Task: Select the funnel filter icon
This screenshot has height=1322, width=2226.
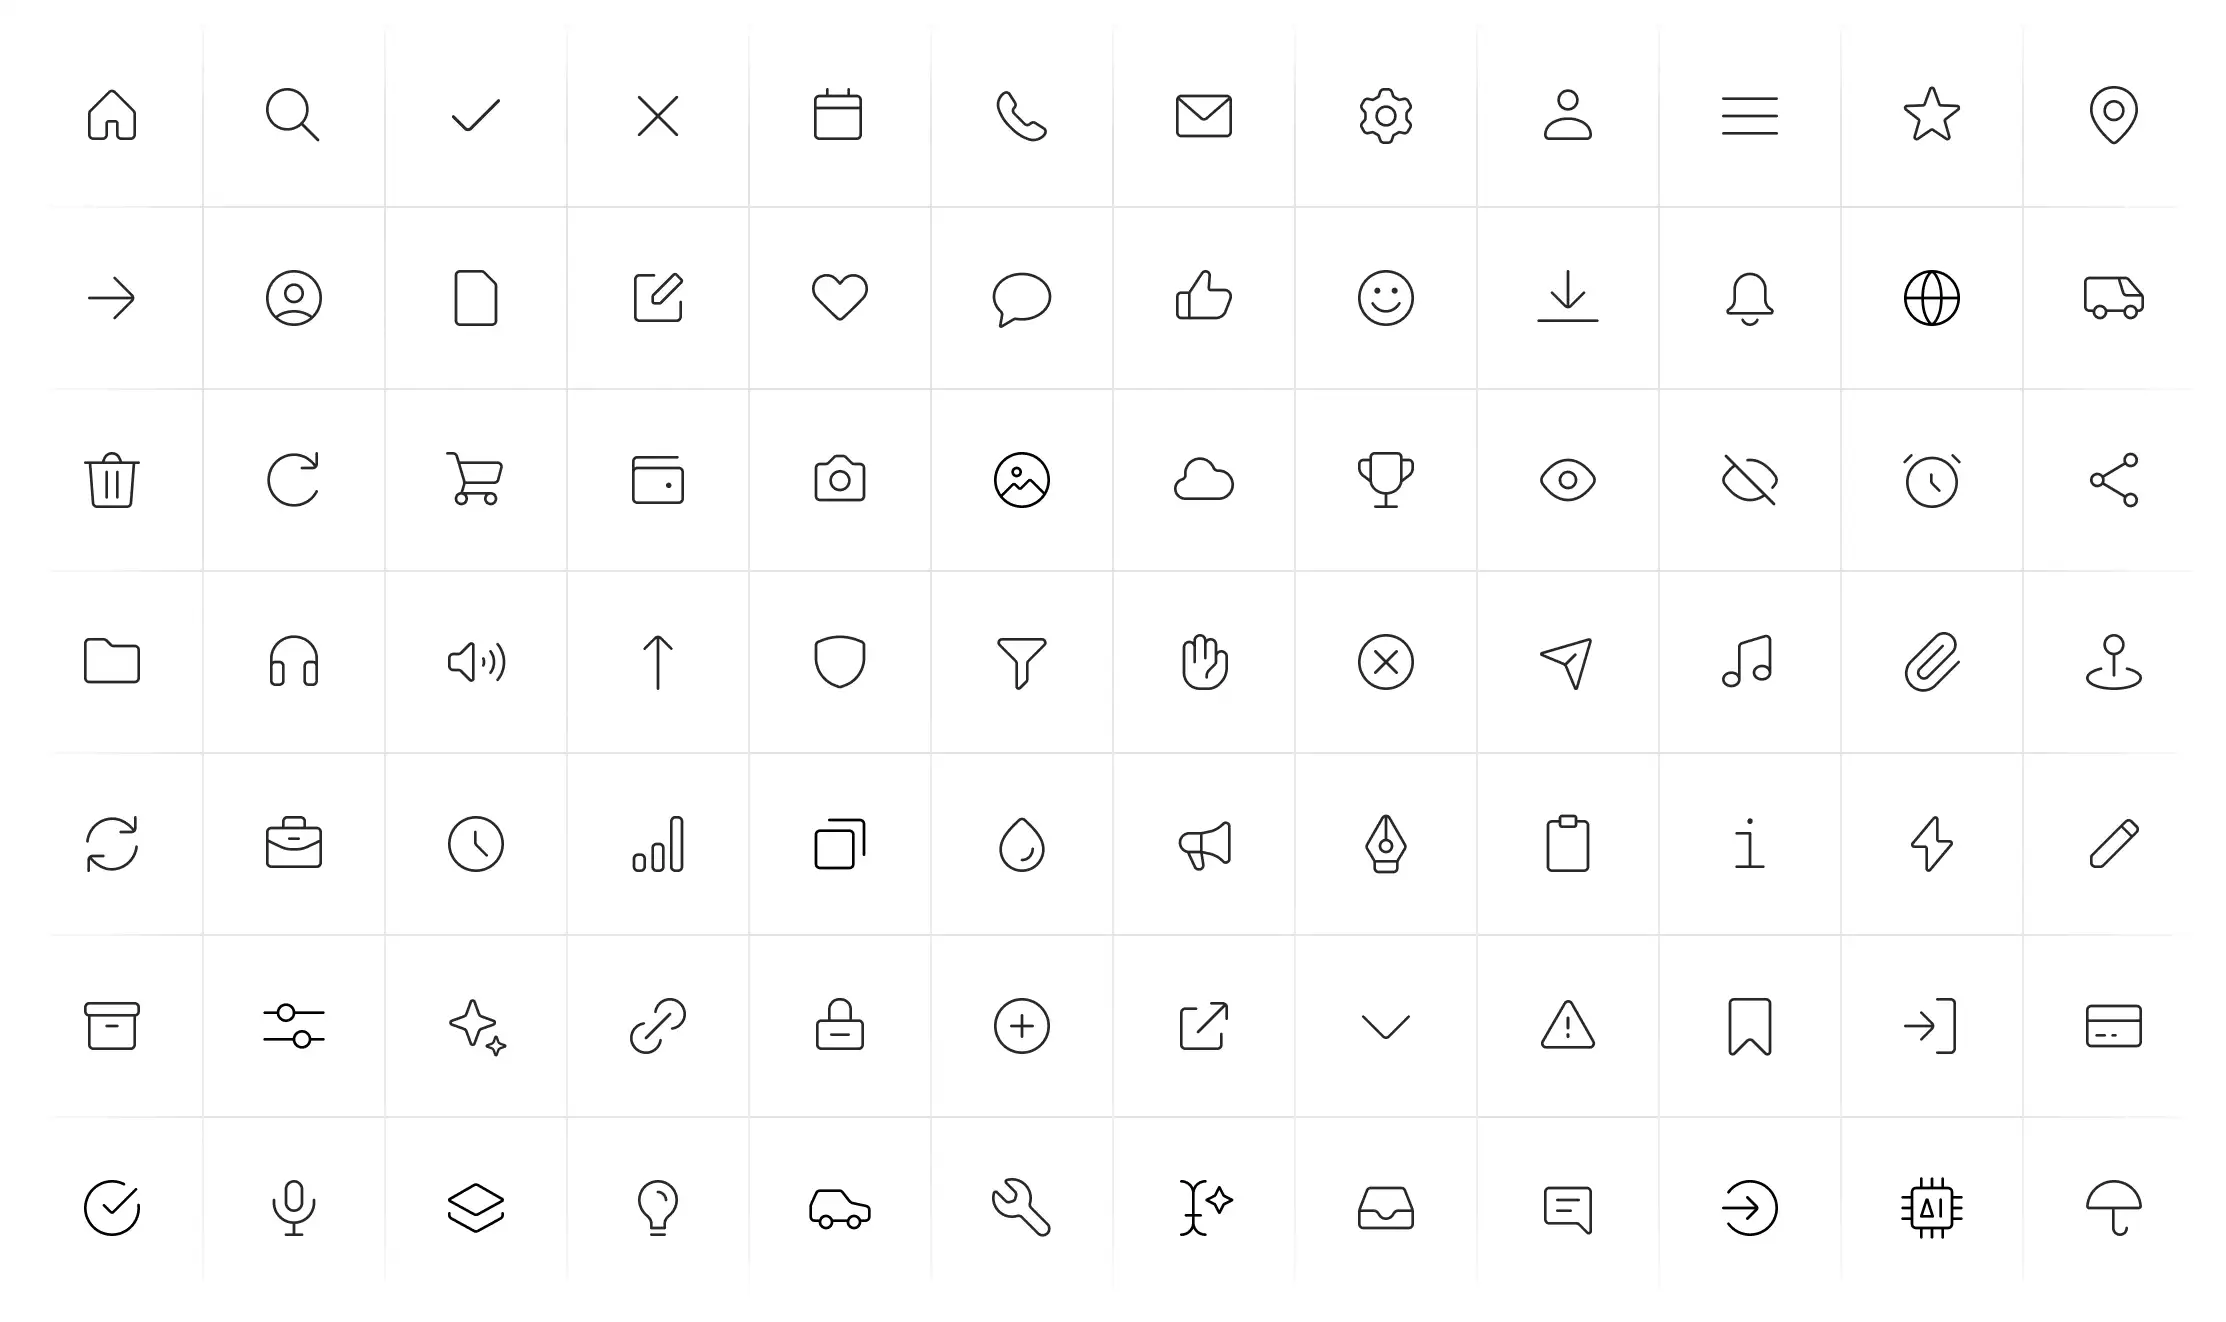Action: tap(1021, 662)
